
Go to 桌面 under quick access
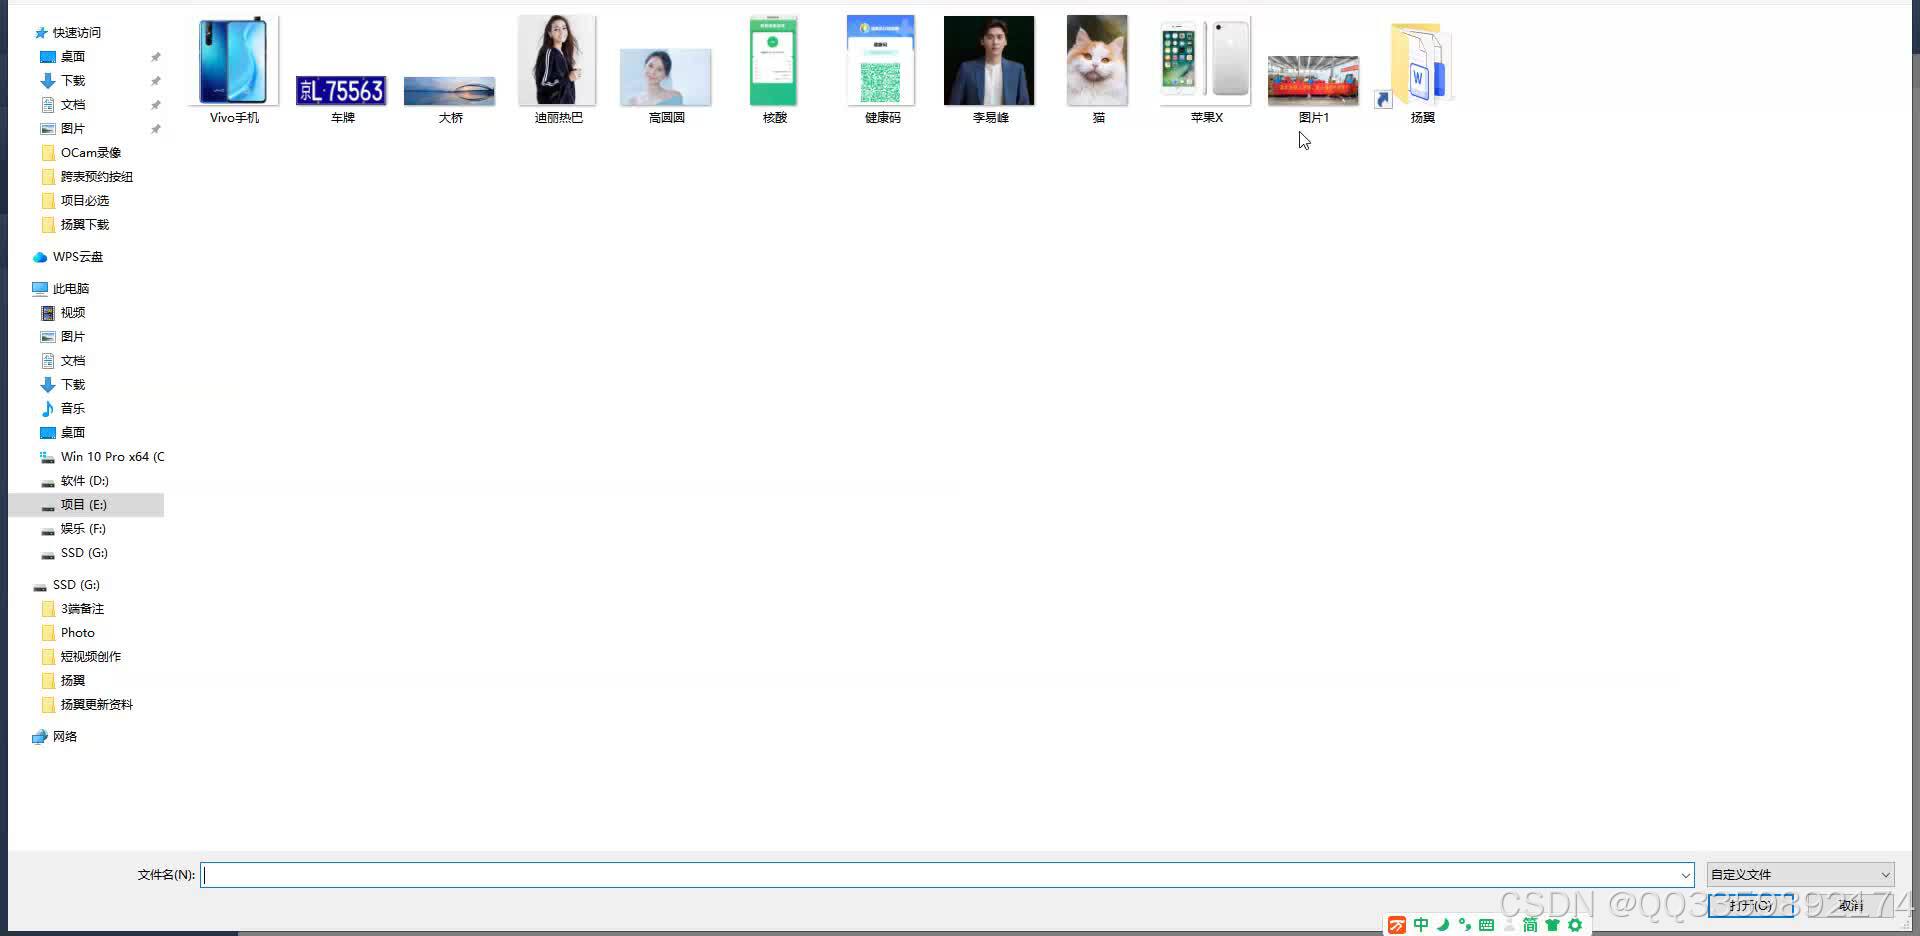pos(72,56)
